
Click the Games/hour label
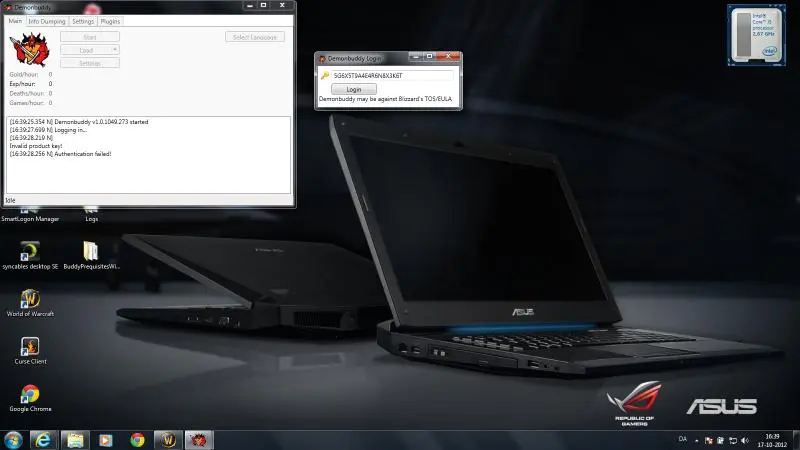(27, 103)
